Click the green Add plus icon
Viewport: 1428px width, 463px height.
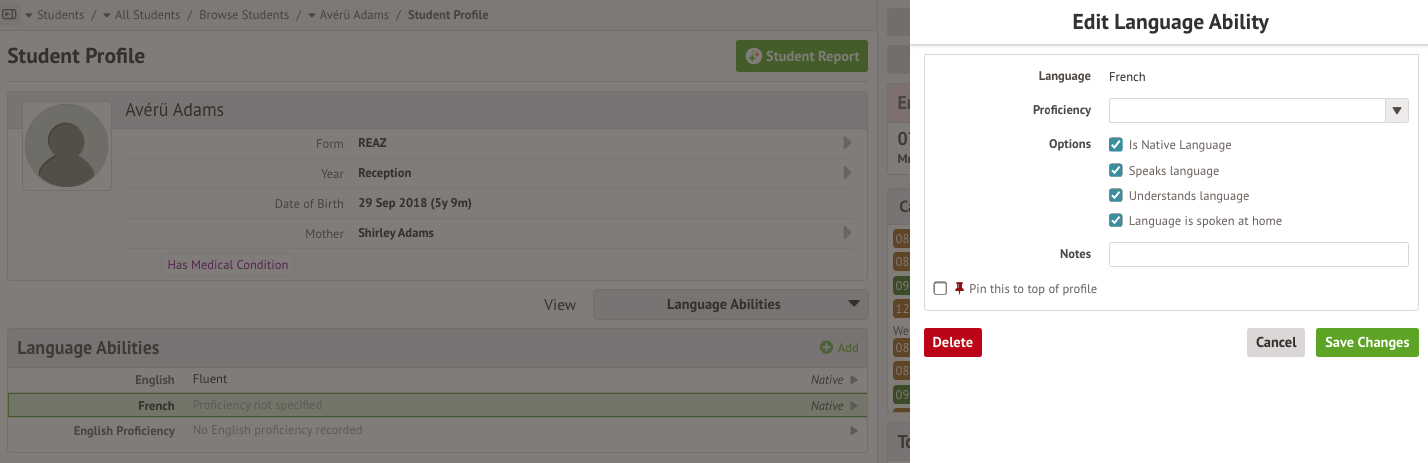click(826, 348)
